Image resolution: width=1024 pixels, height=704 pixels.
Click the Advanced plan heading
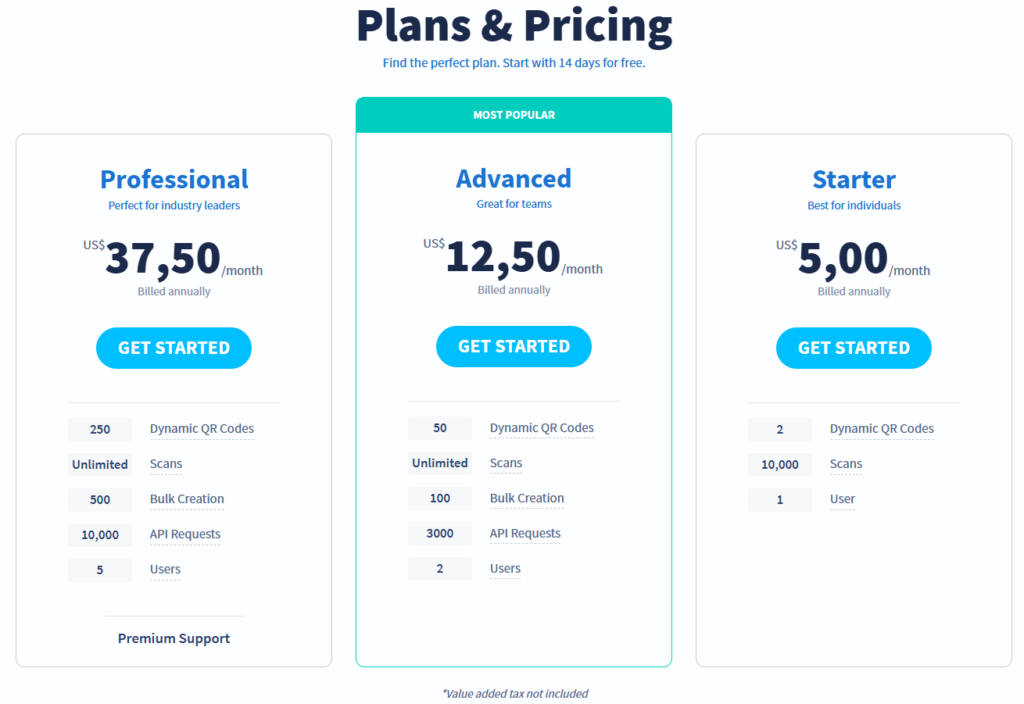pos(514,179)
